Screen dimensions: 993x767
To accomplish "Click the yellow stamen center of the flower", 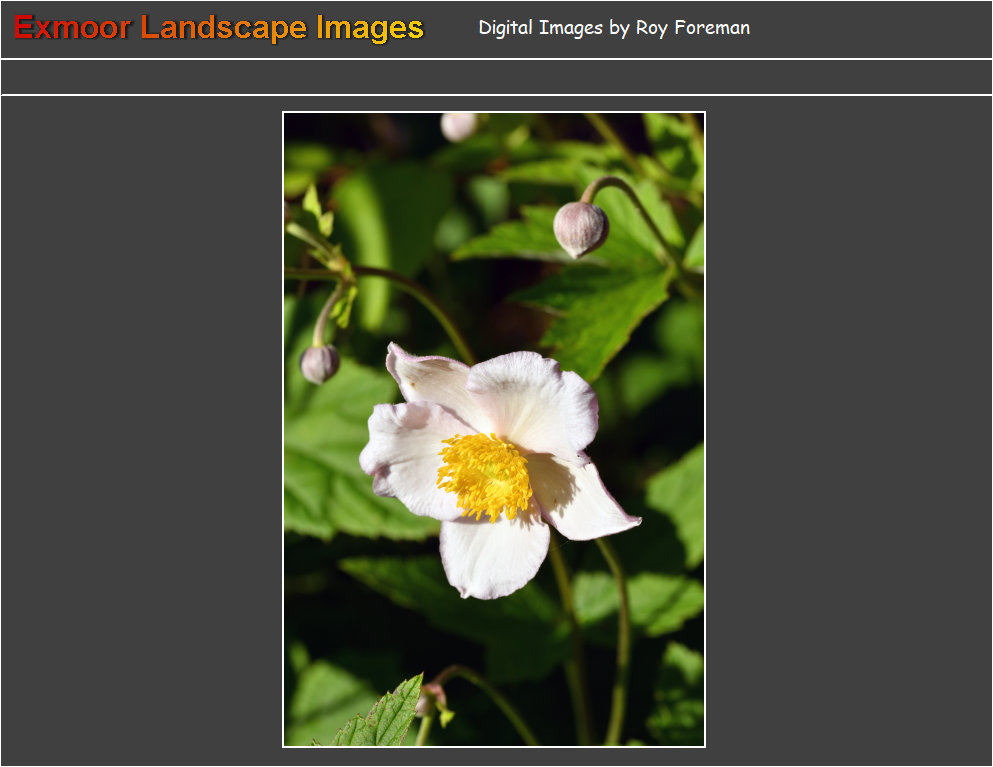I will click(x=485, y=476).
